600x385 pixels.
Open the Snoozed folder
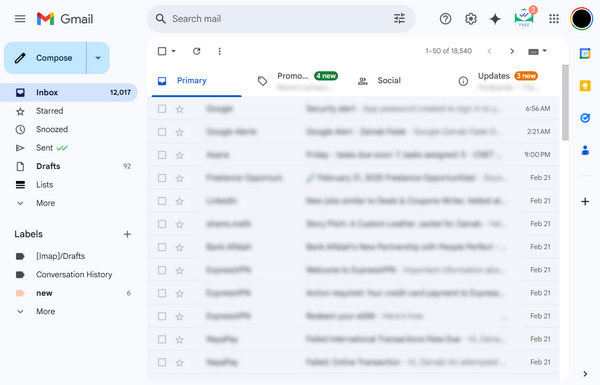click(69, 129)
